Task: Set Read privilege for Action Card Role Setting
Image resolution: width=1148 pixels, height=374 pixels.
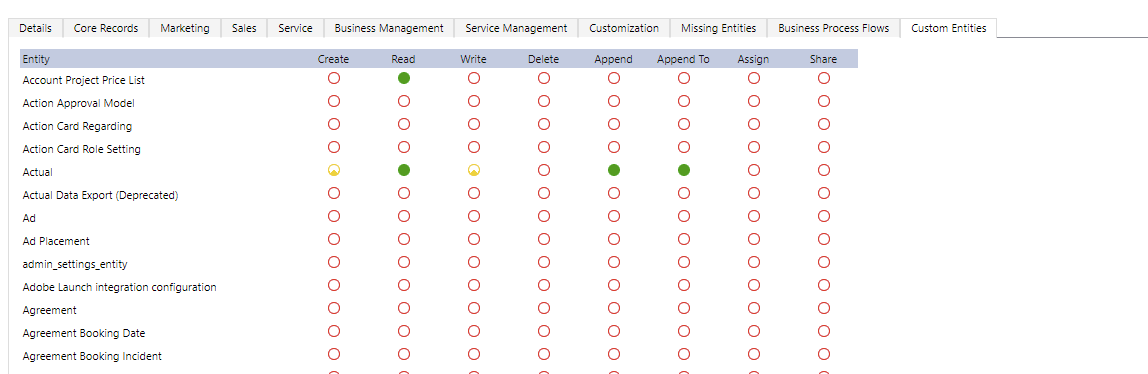Action: point(403,147)
